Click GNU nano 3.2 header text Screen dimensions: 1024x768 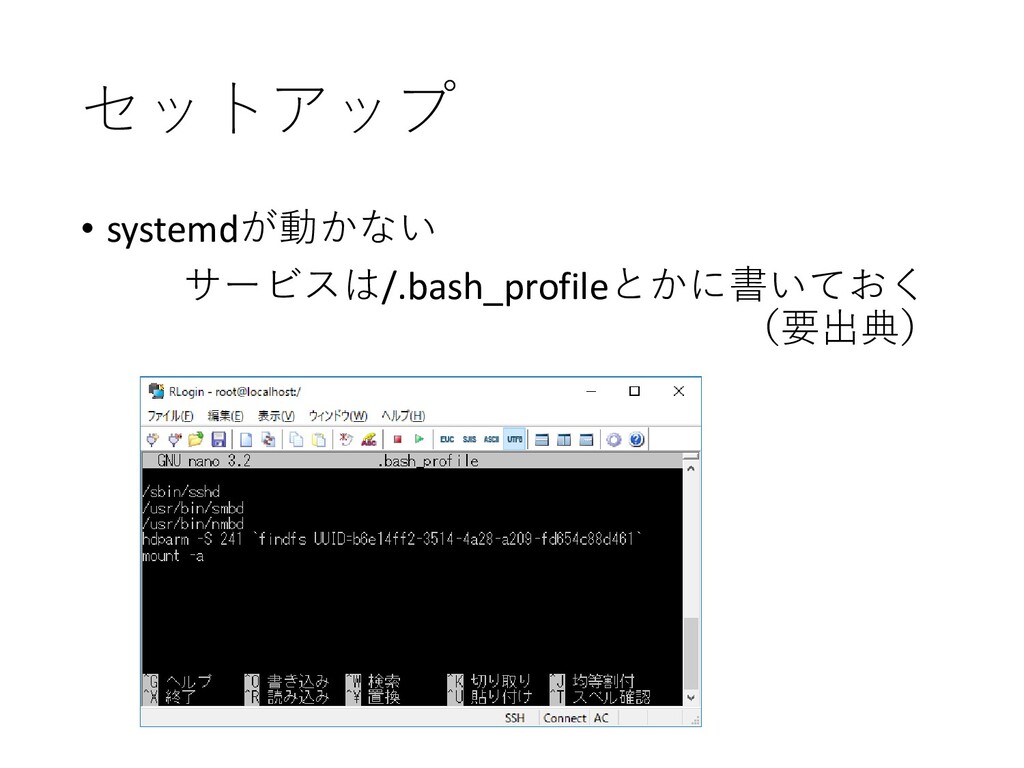204,461
